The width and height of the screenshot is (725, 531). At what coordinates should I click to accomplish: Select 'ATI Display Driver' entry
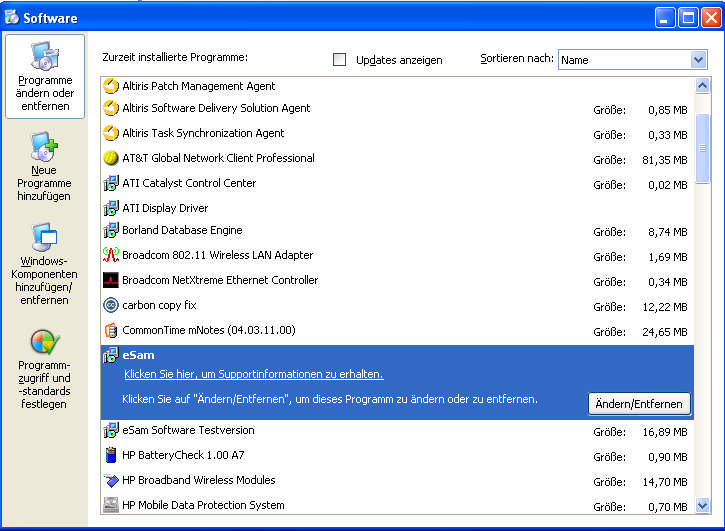(397, 208)
